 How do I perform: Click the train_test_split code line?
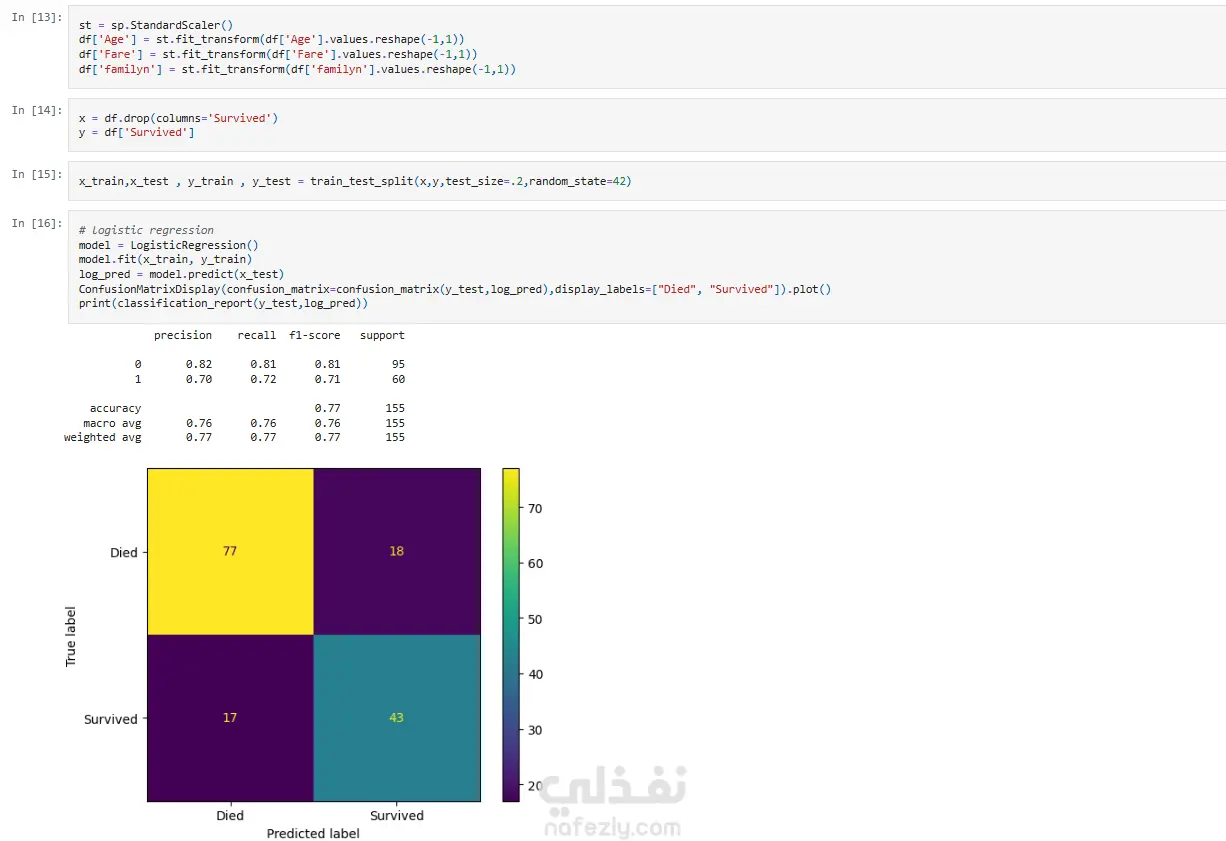click(355, 181)
